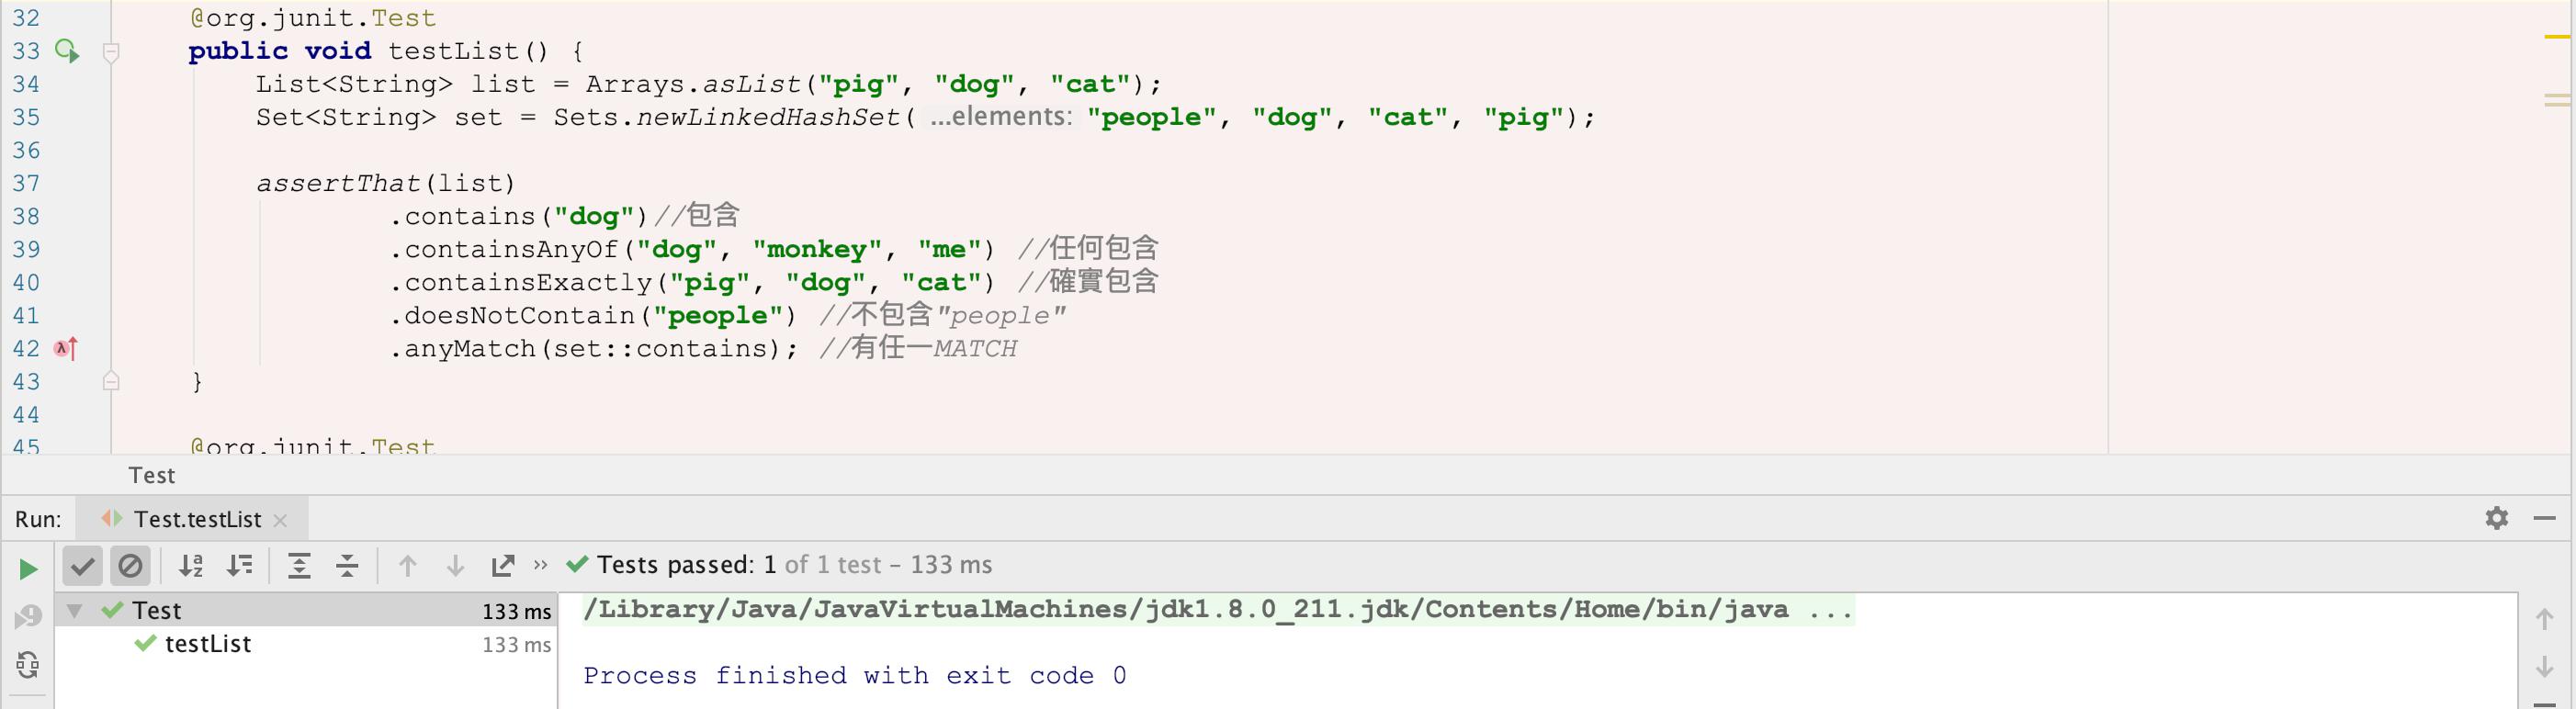
Task: Open the Run panel settings gear
Action: pos(2497,518)
